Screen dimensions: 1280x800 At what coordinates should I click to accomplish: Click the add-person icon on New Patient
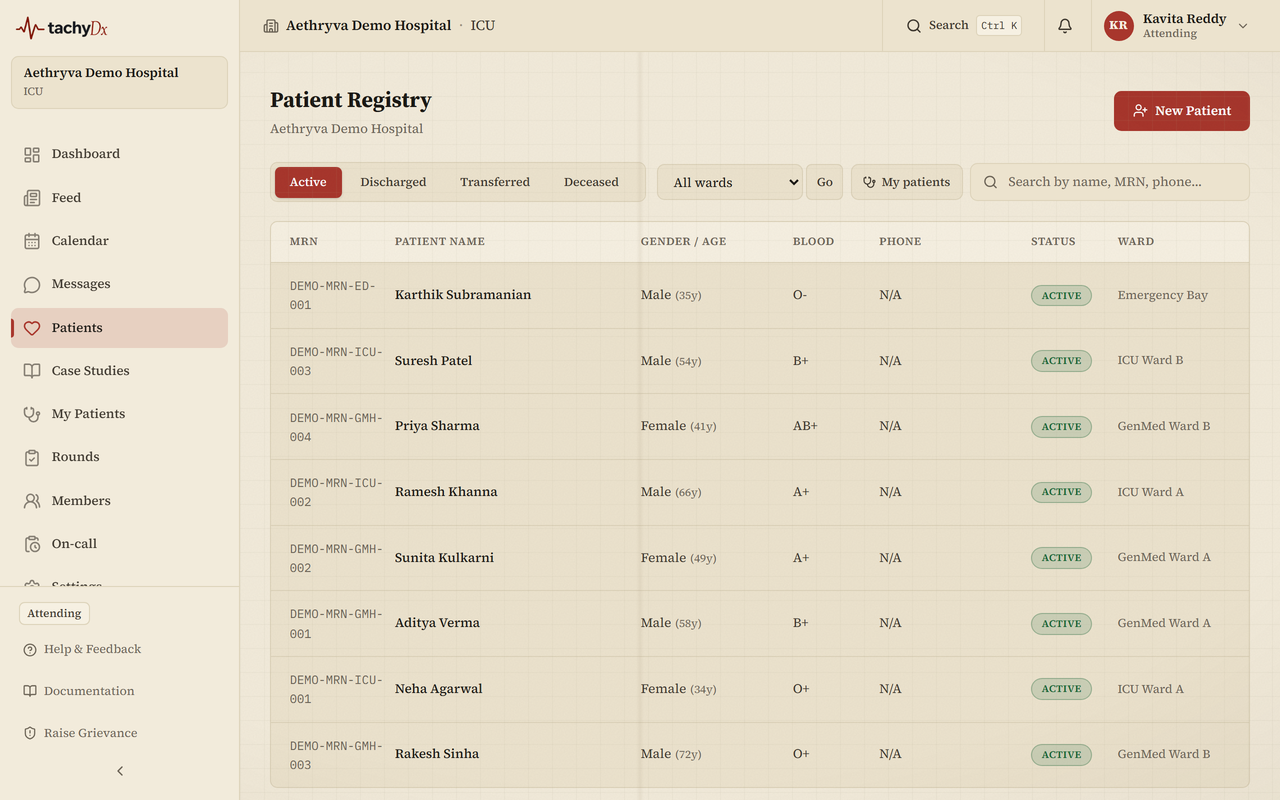[1140, 111]
